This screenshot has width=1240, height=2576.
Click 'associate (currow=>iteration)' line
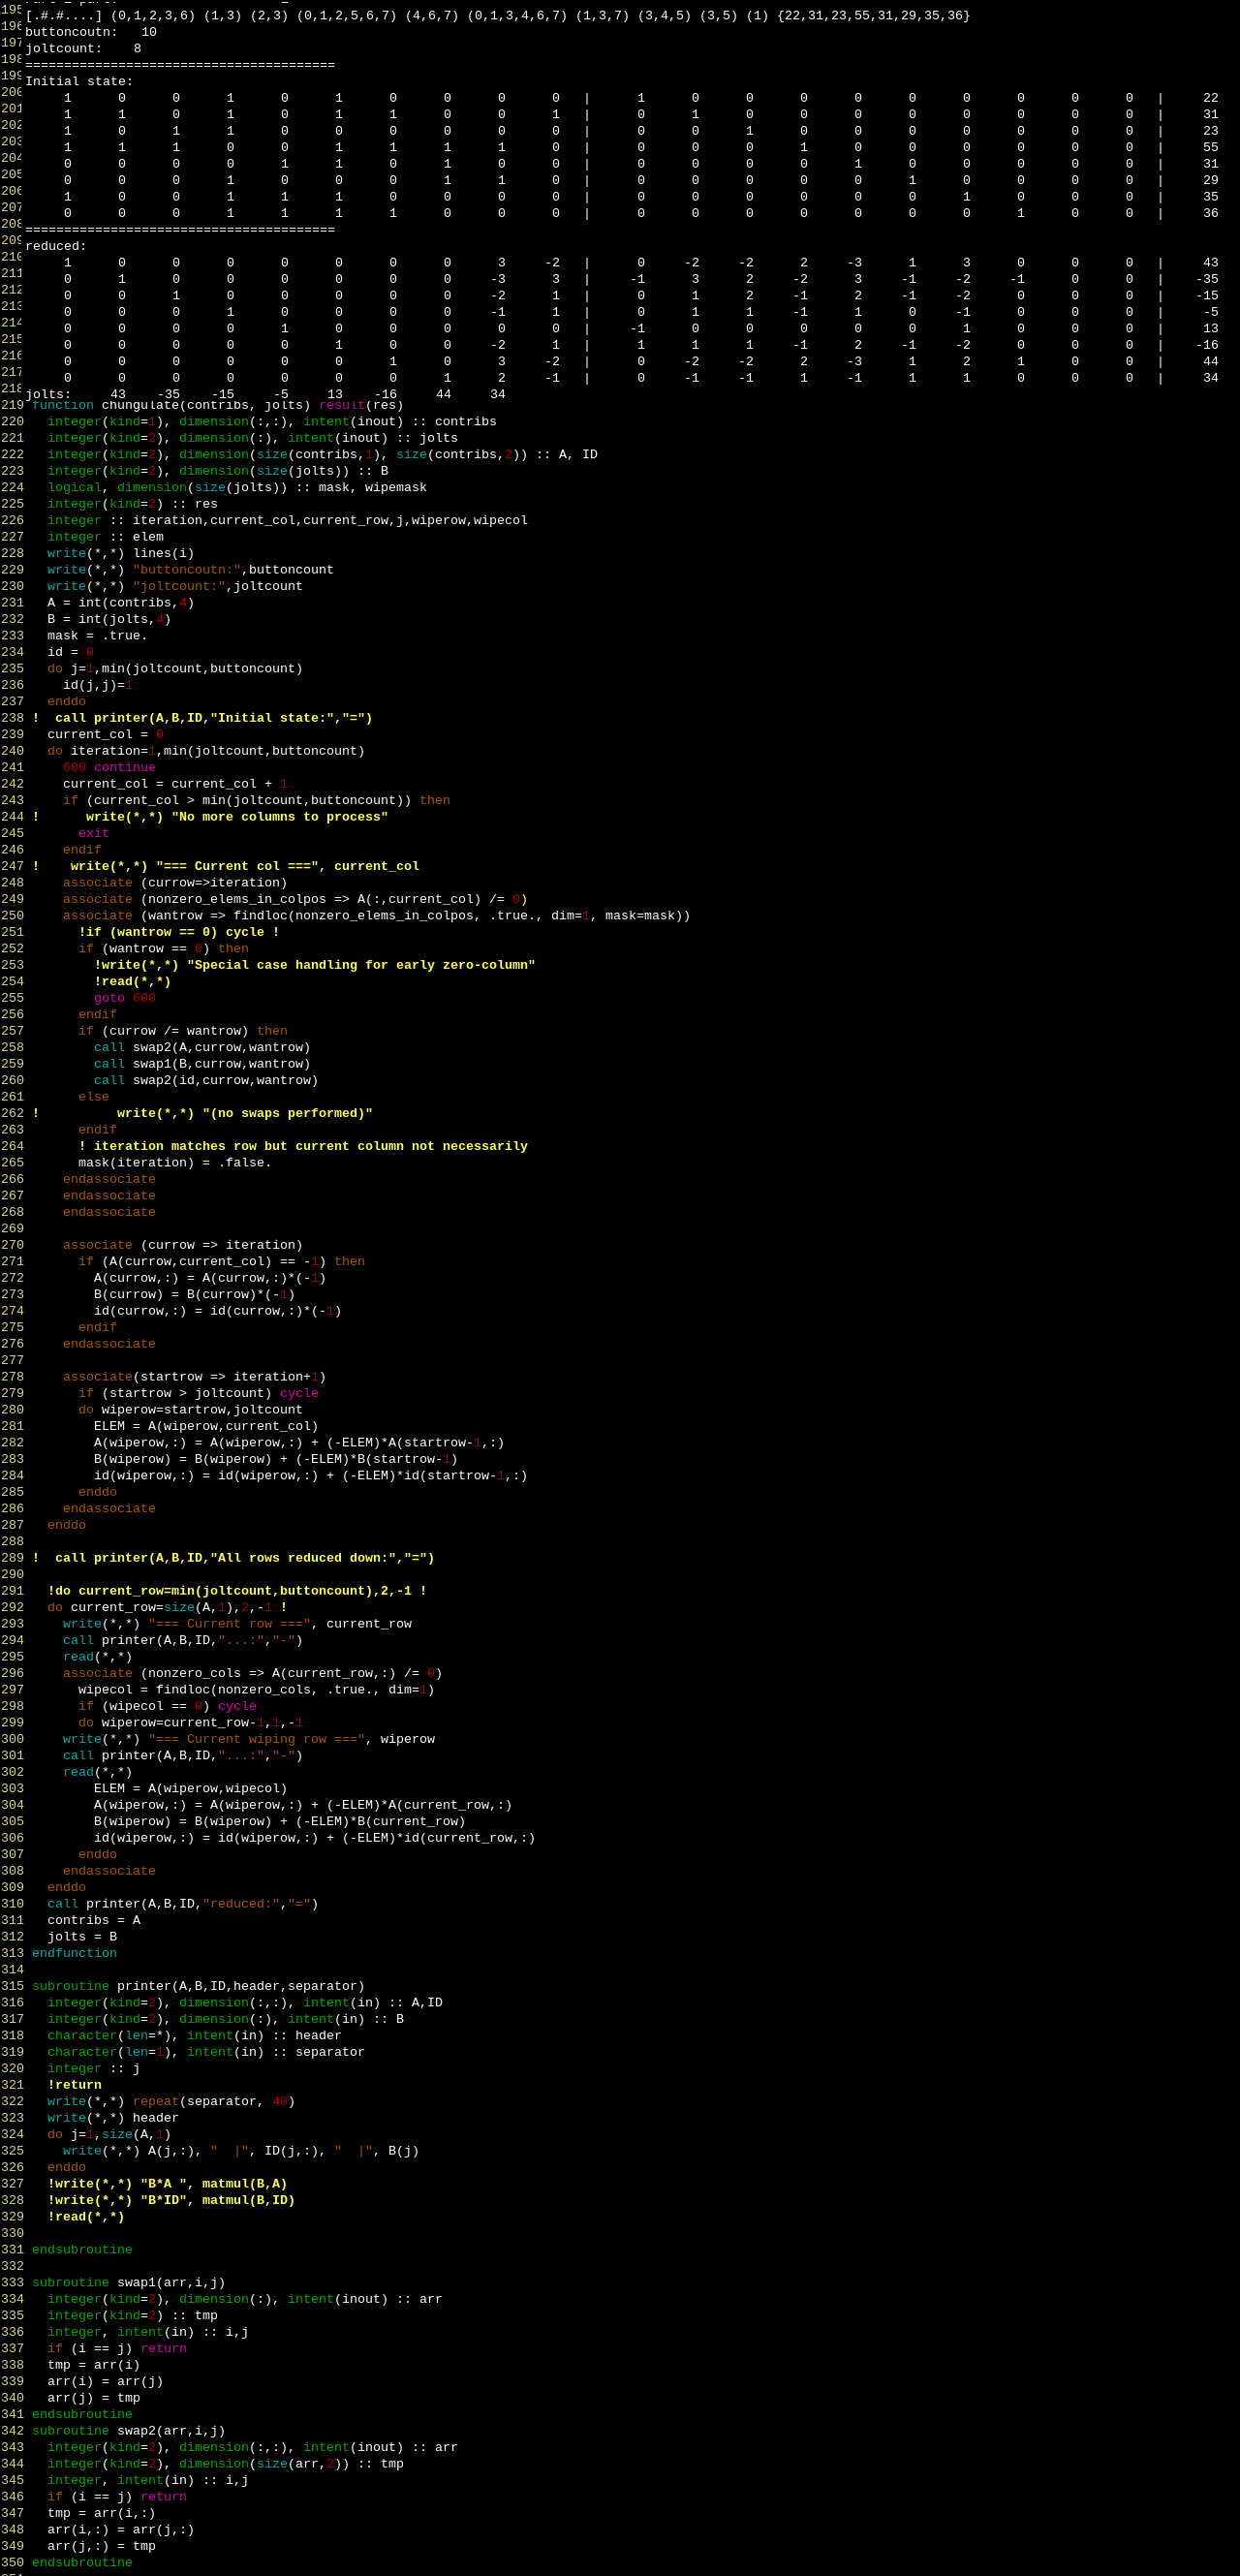175,883
